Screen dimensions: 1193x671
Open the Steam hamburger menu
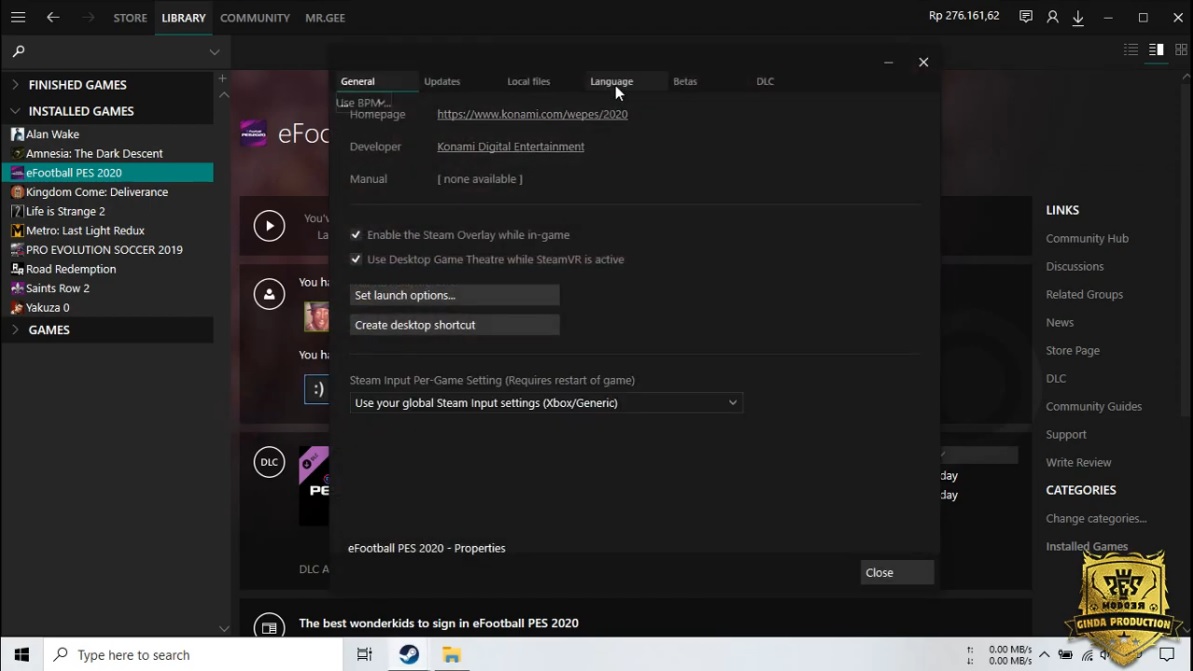17,17
